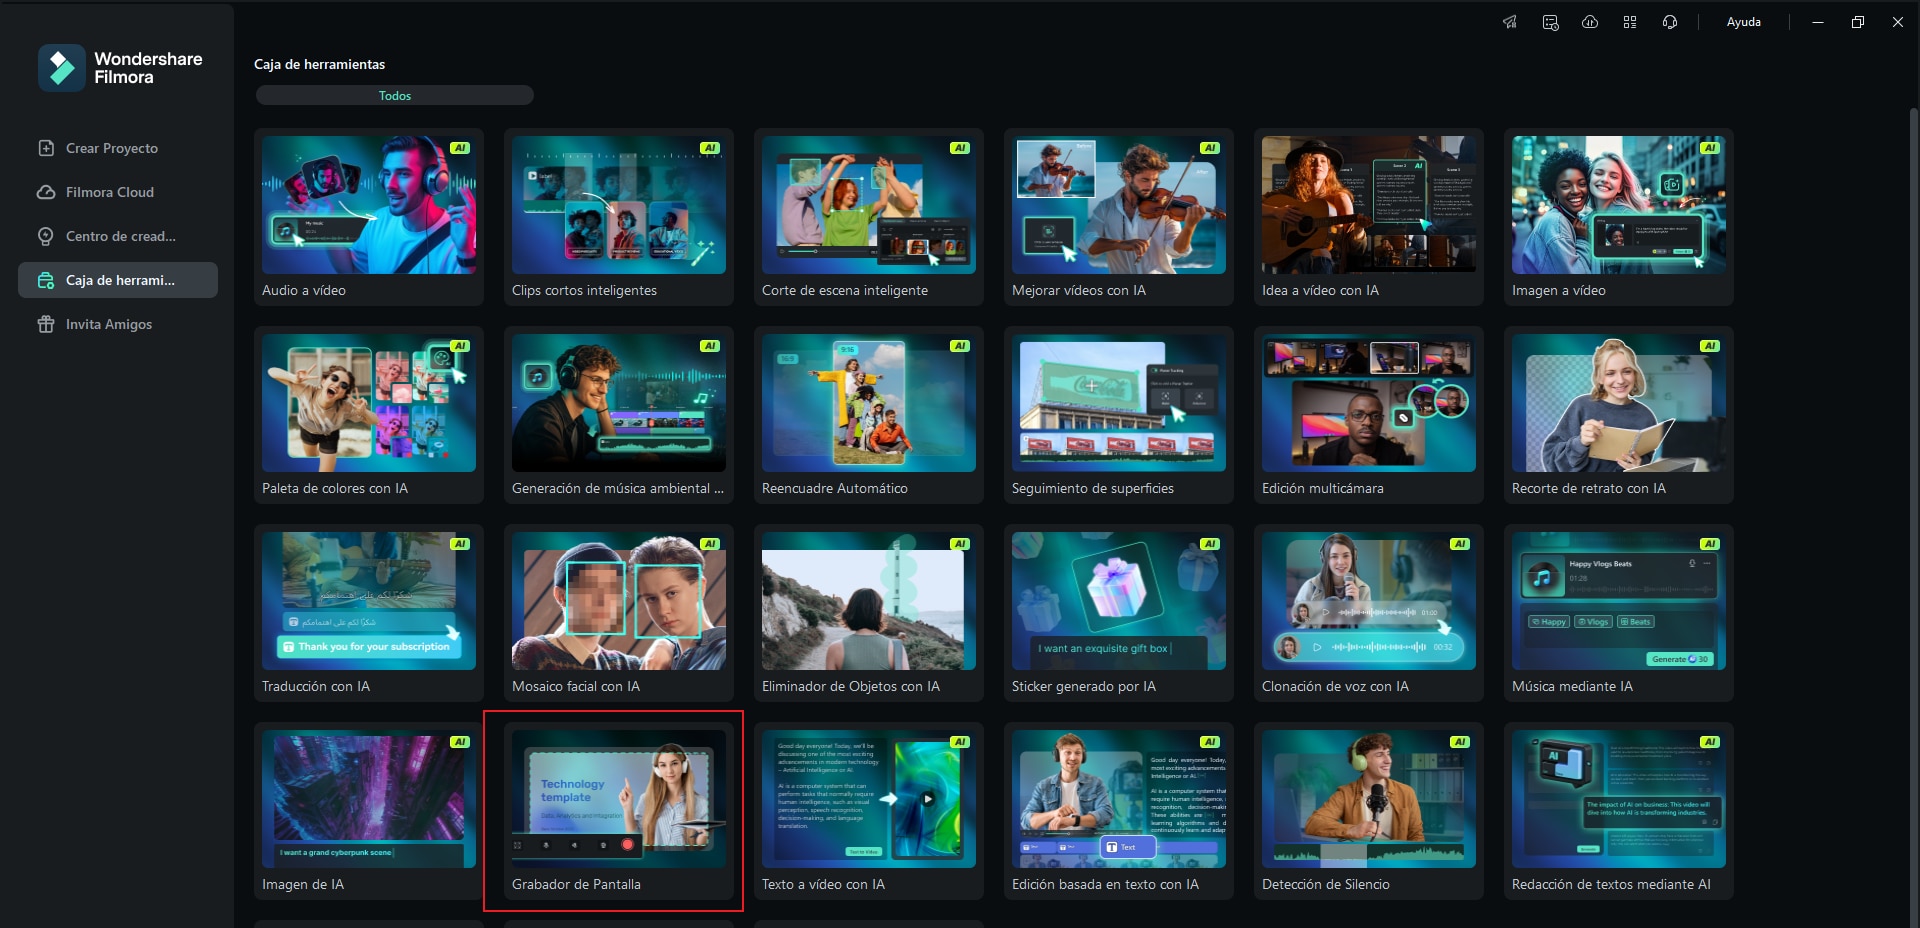This screenshot has height=928, width=1920.
Task: Open the Ayuda menu
Action: [1743, 21]
